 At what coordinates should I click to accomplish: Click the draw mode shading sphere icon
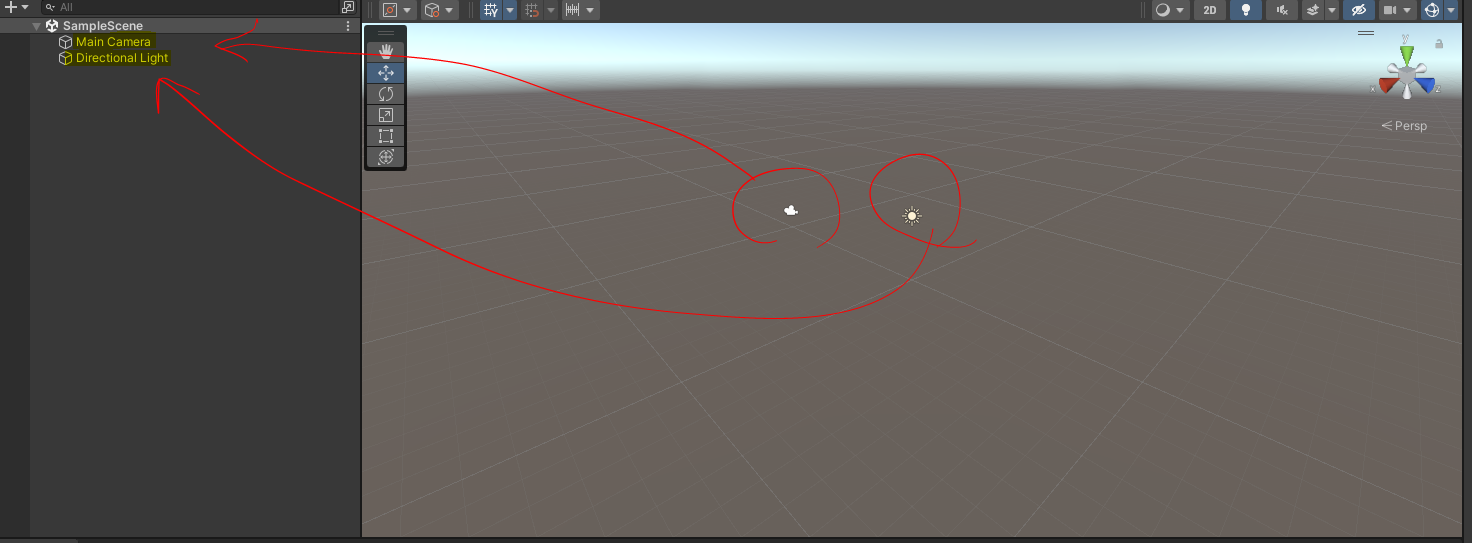tap(1162, 10)
